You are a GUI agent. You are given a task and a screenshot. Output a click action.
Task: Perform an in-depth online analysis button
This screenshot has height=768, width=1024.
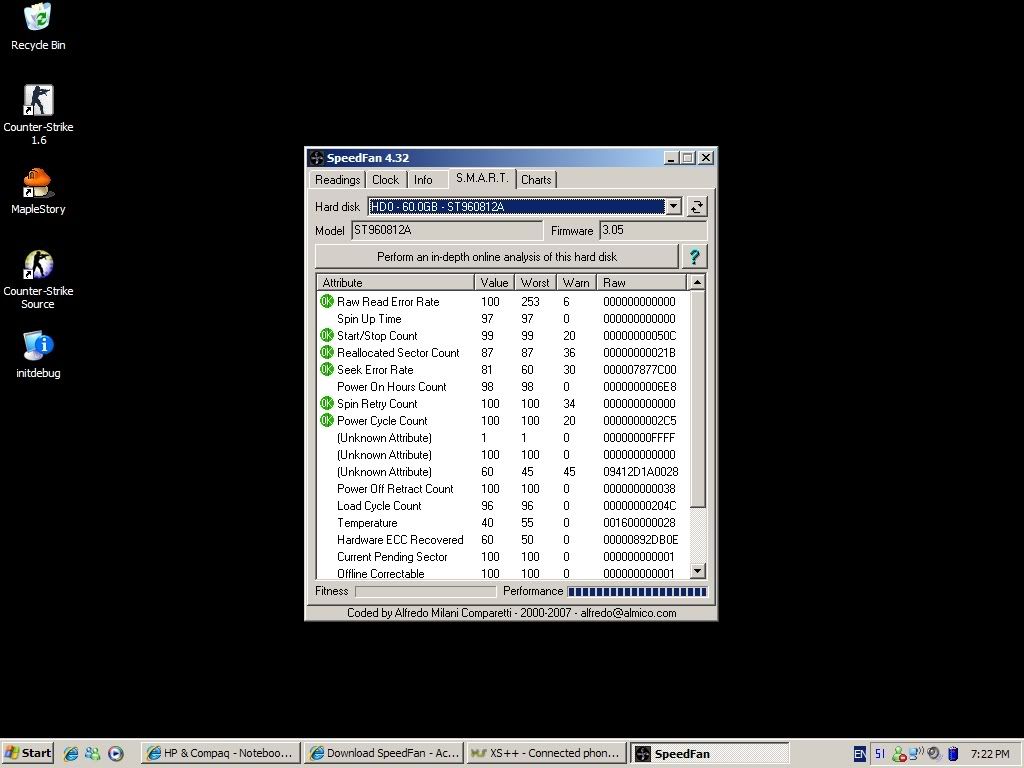point(496,257)
